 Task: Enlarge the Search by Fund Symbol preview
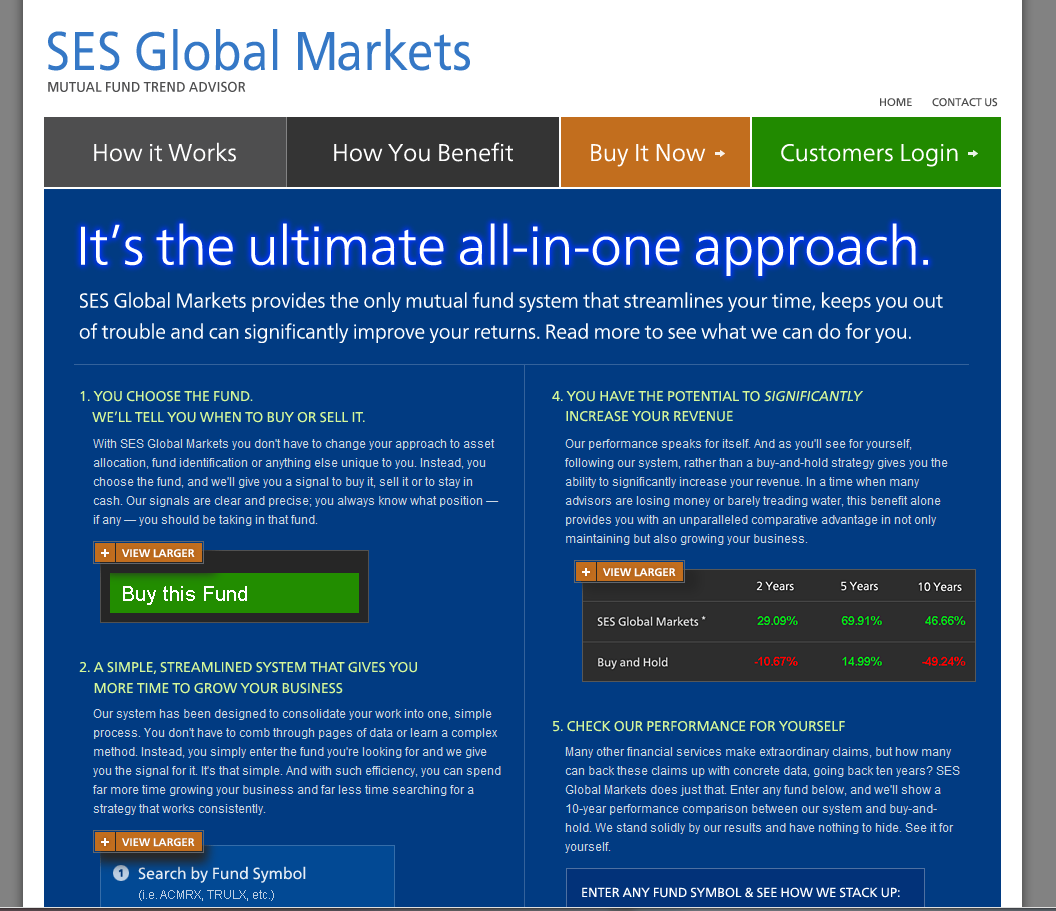158,842
